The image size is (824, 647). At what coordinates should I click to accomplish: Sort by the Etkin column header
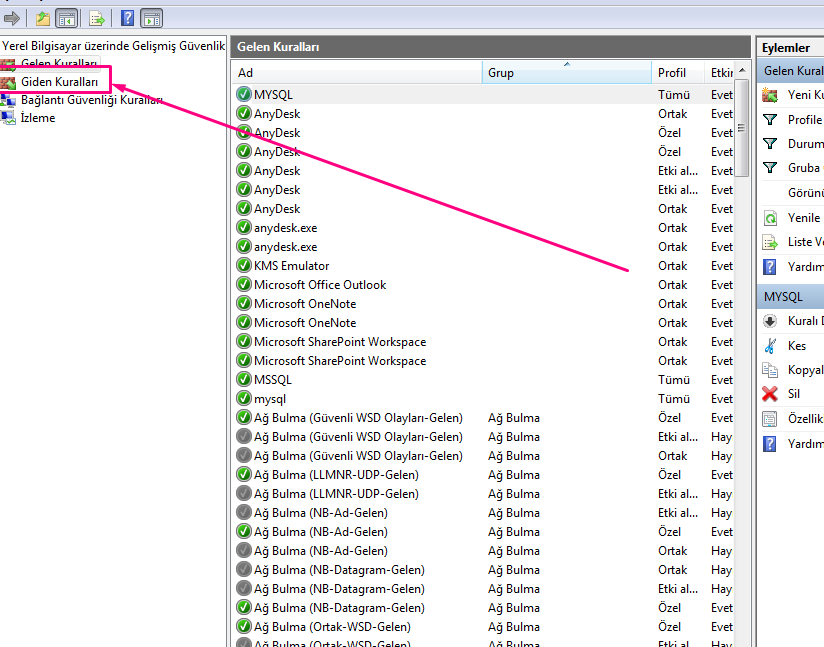(x=720, y=73)
